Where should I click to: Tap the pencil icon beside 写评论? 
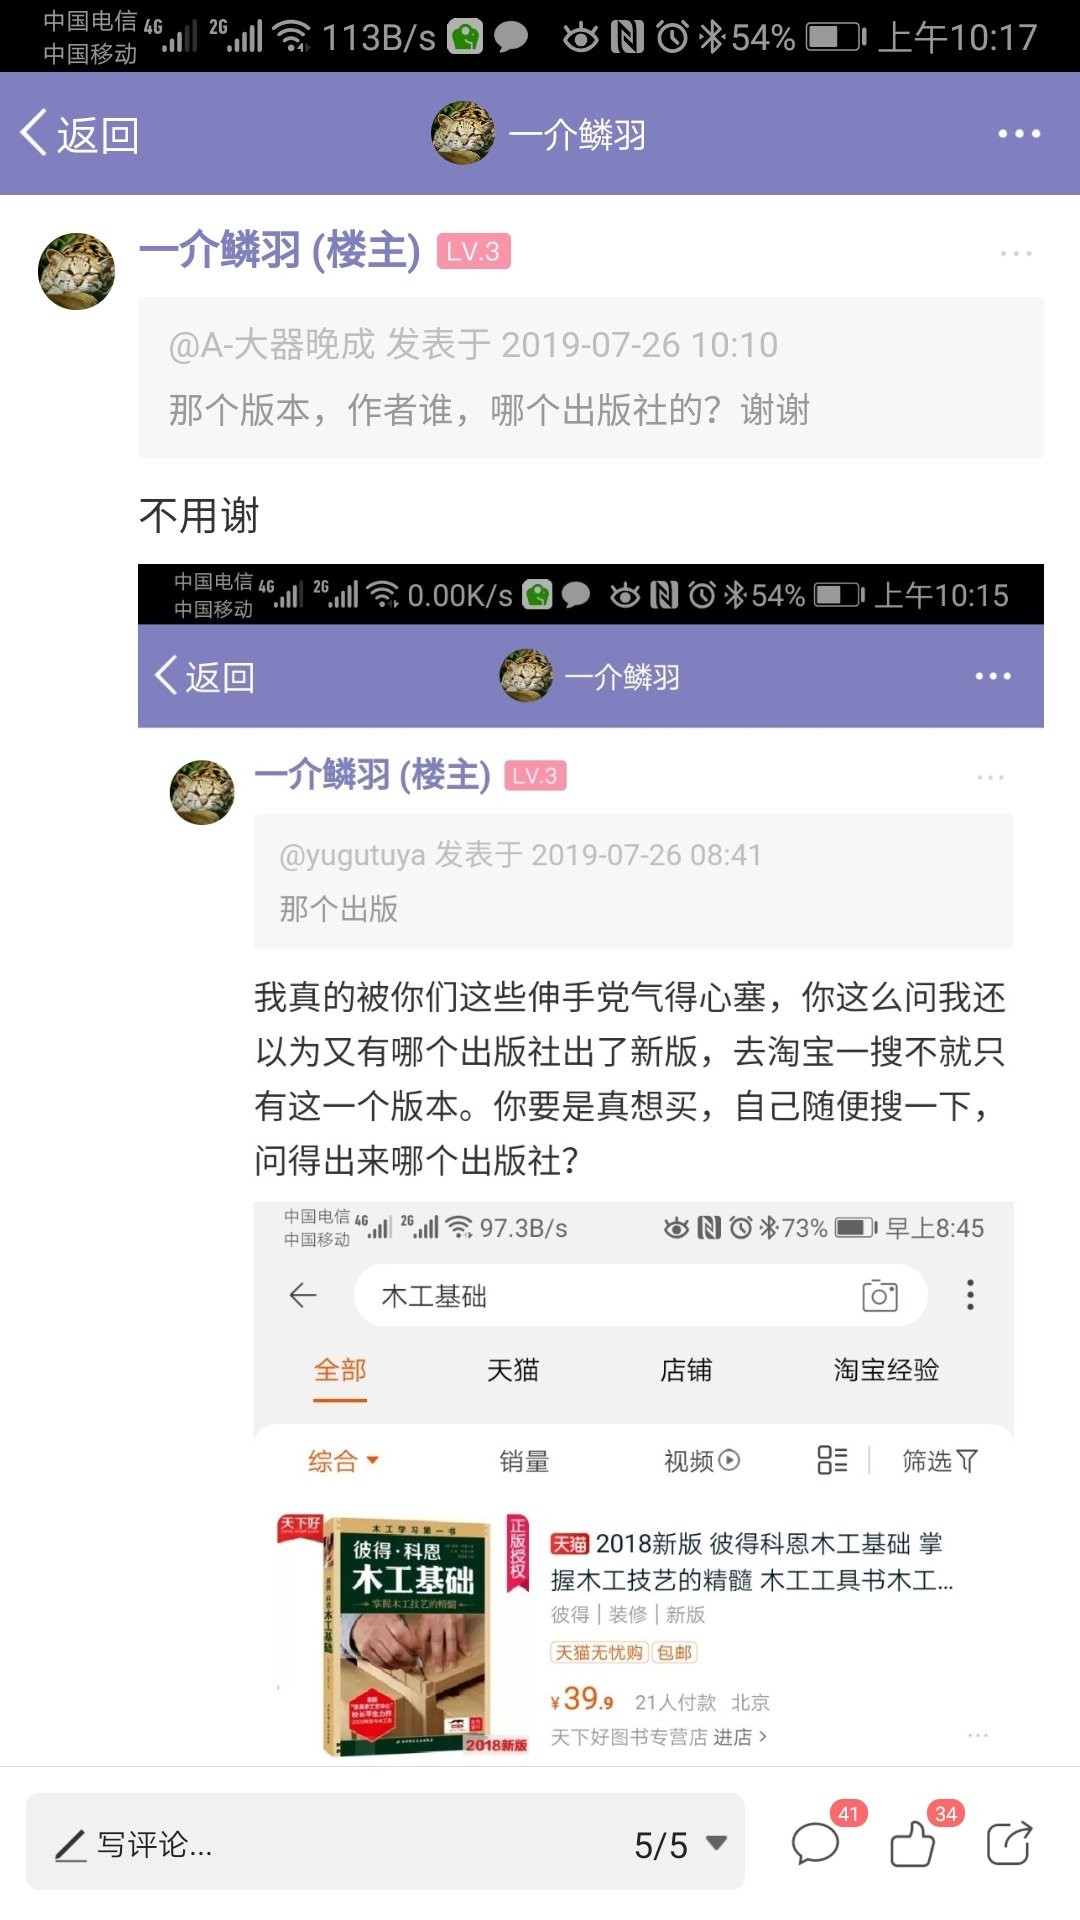click(x=70, y=1845)
